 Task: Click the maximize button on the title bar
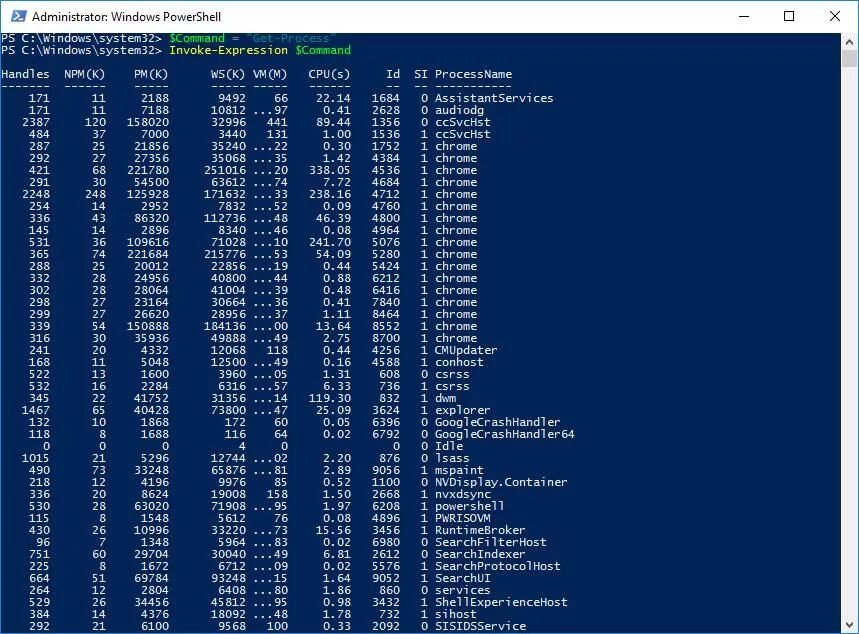click(x=789, y=17)
